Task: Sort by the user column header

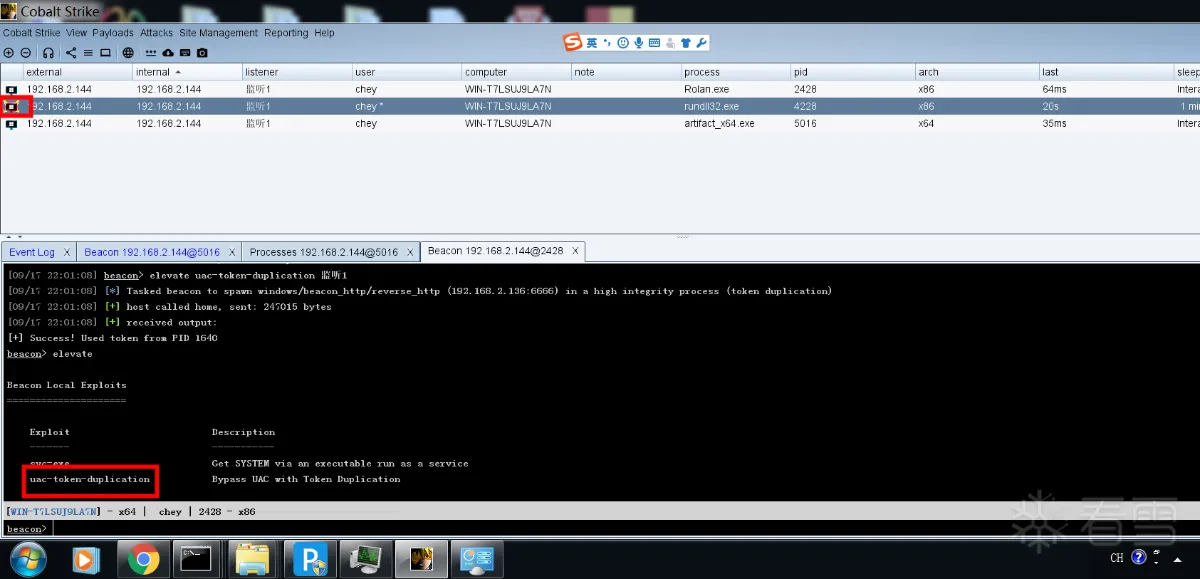Action: pos(407,72)
